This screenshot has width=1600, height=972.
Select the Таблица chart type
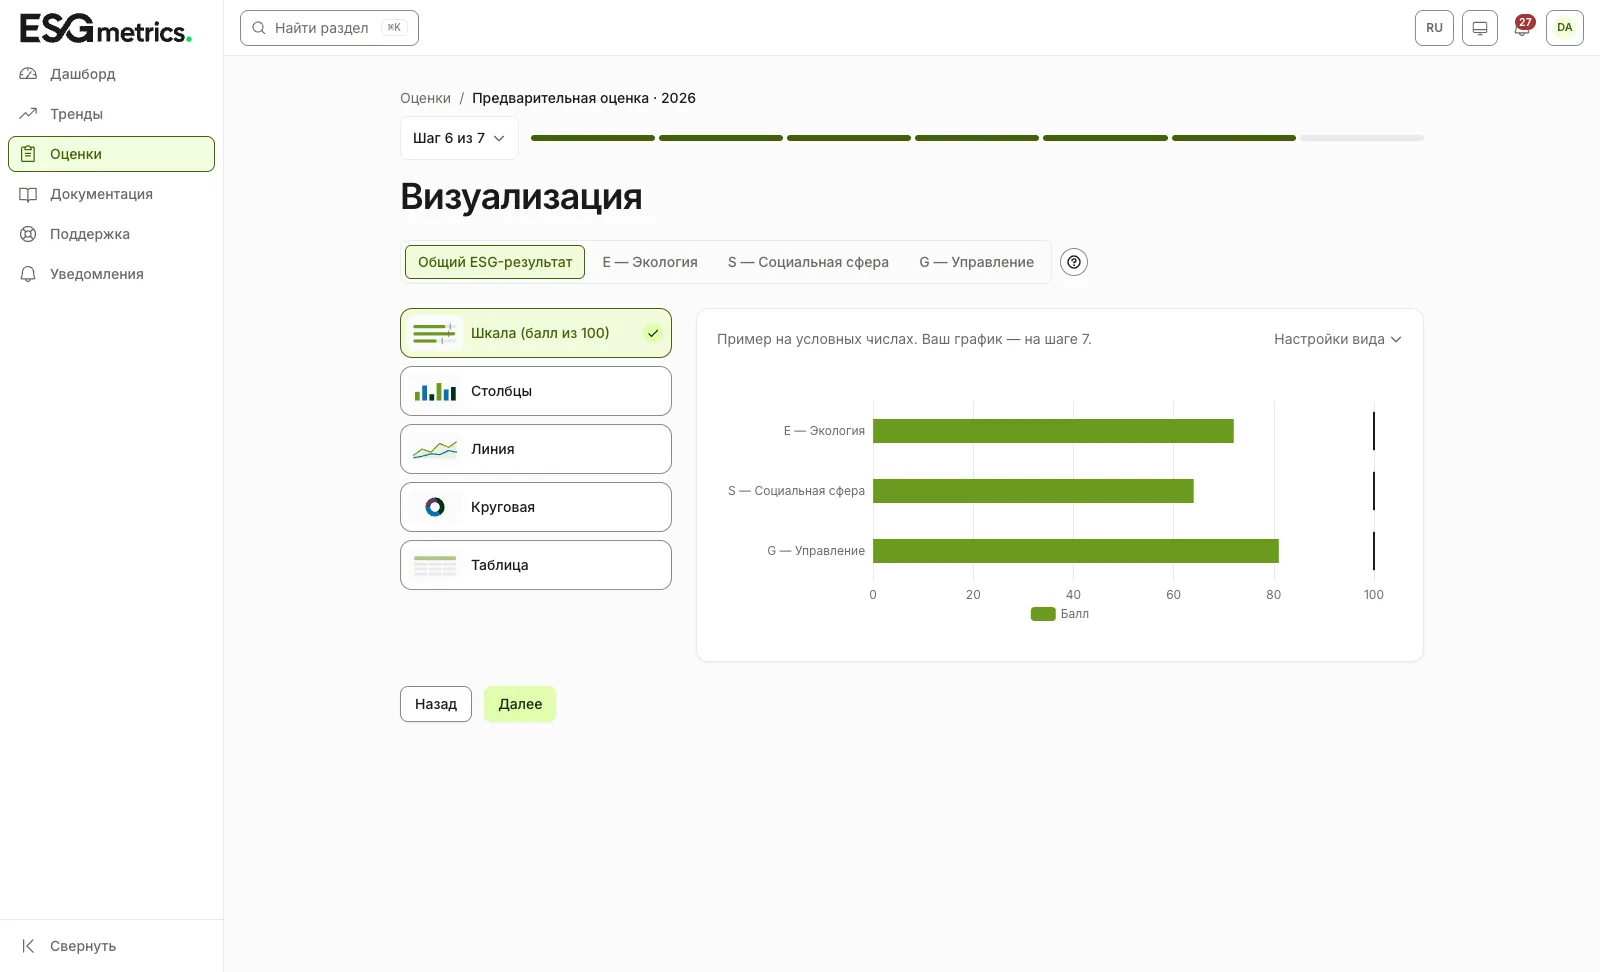tap(536, 565)
